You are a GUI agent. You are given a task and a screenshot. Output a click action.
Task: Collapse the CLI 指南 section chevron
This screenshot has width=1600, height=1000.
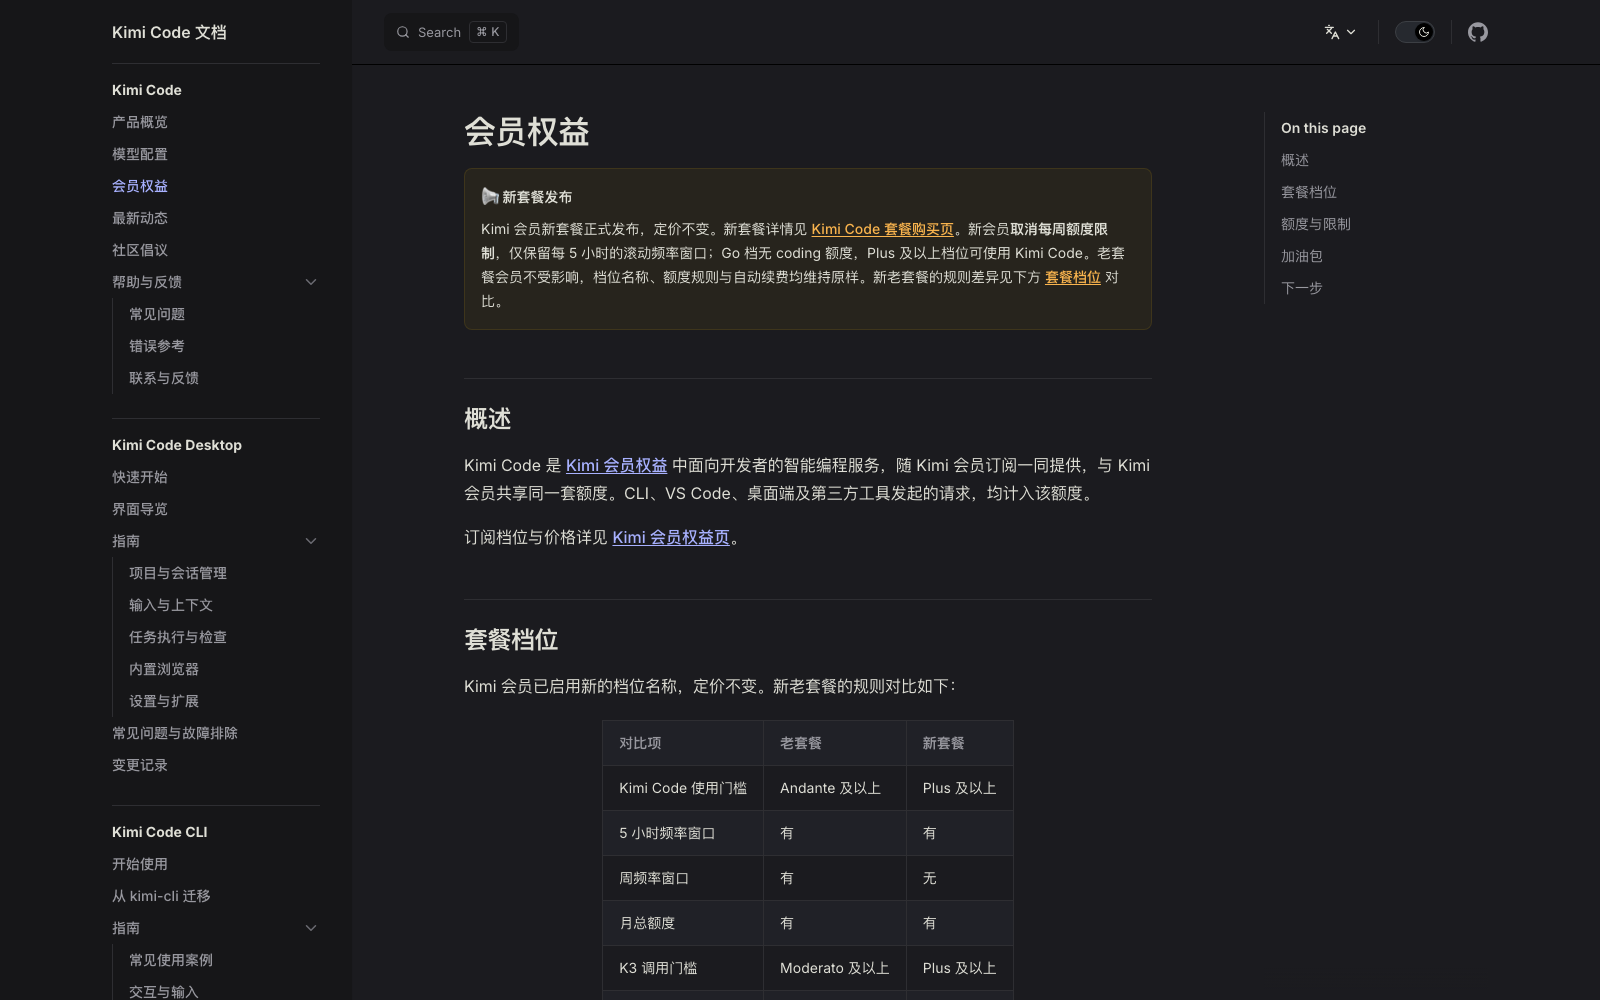311,928
